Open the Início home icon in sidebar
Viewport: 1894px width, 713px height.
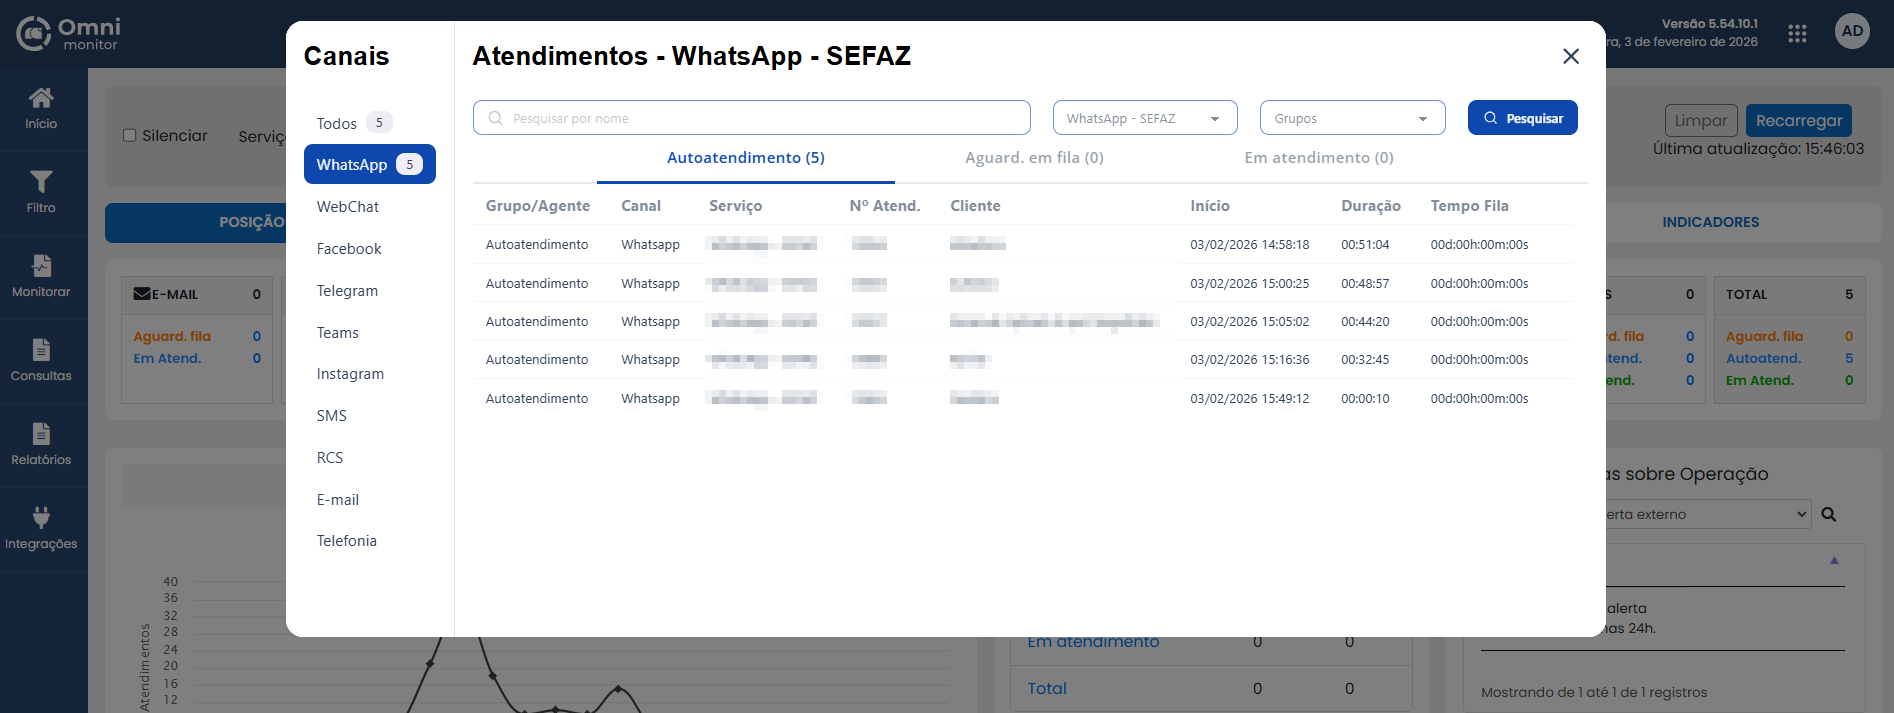[41, 99]
